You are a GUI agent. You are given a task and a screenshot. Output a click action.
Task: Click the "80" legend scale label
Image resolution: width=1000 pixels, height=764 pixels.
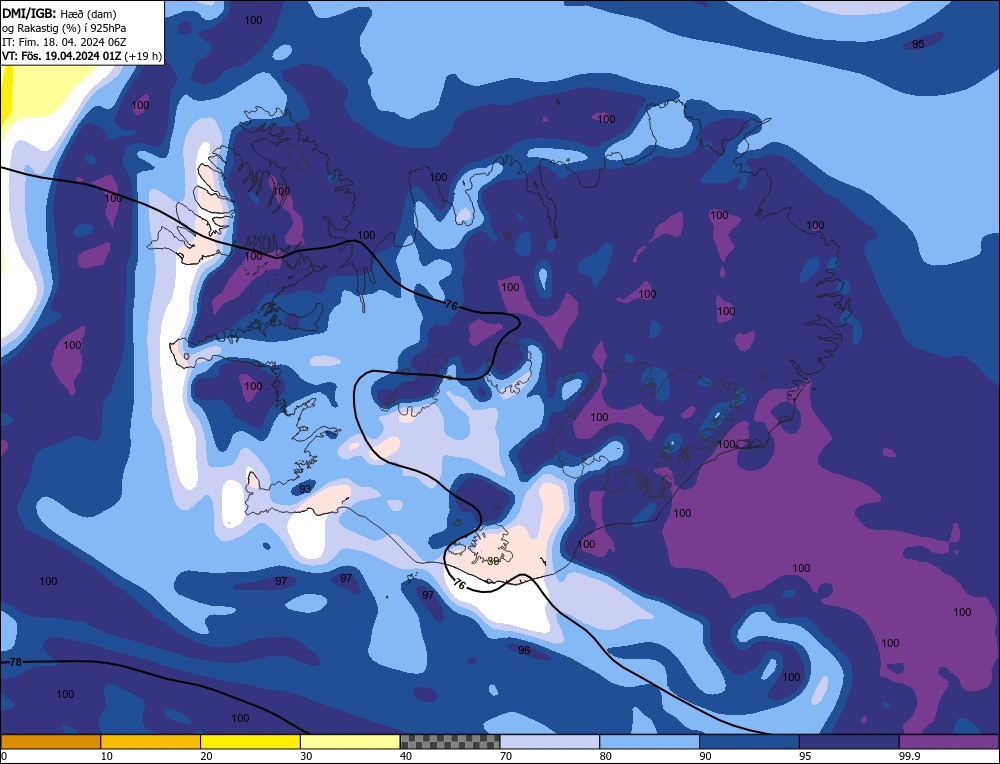tap(606, 756)
